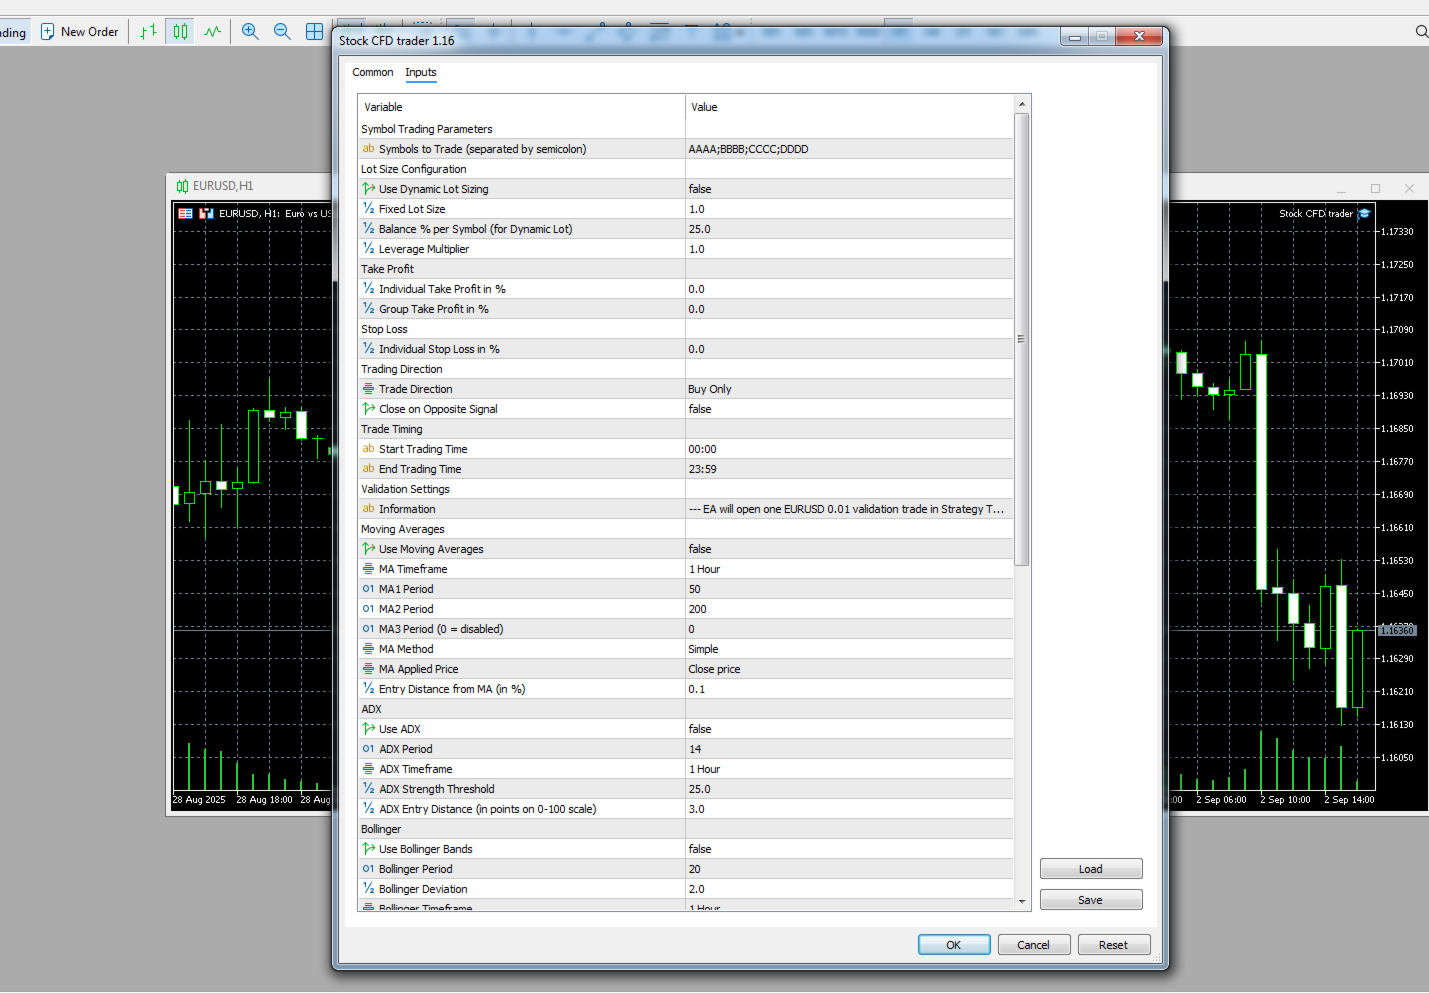Select the candlestick chart icon
The image size is (1429, 993).
click(x=180, y=31)
